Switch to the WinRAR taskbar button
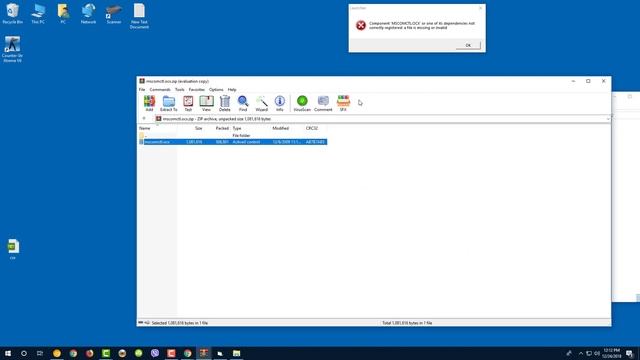 pos(204,353)
